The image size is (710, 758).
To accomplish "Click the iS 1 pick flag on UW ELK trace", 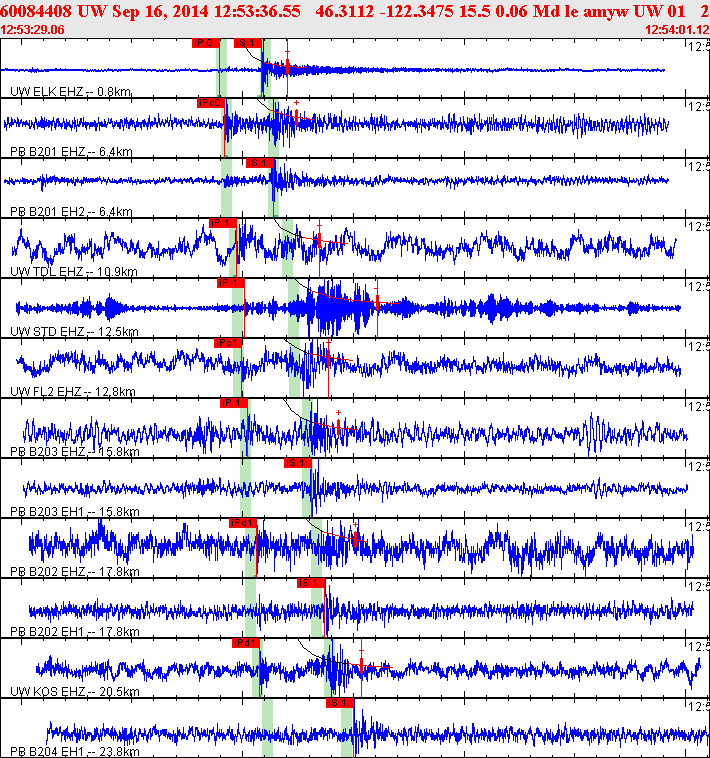I will [x=248, y=43].
